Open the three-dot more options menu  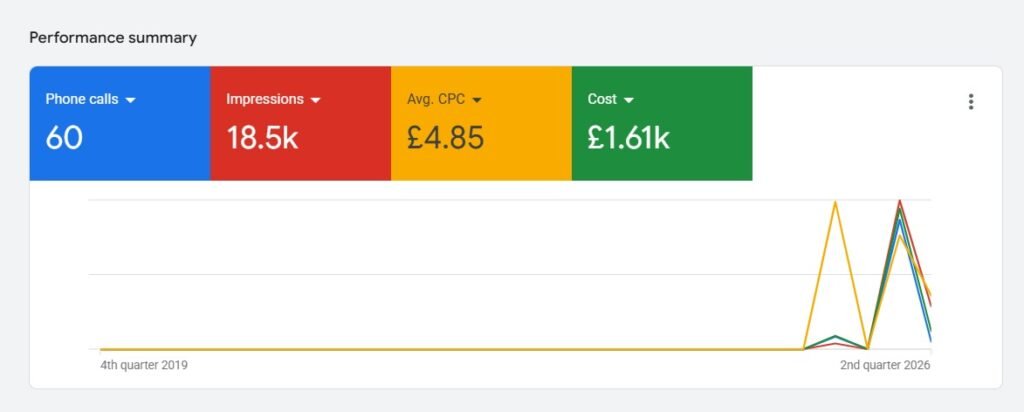pos(971,102)
